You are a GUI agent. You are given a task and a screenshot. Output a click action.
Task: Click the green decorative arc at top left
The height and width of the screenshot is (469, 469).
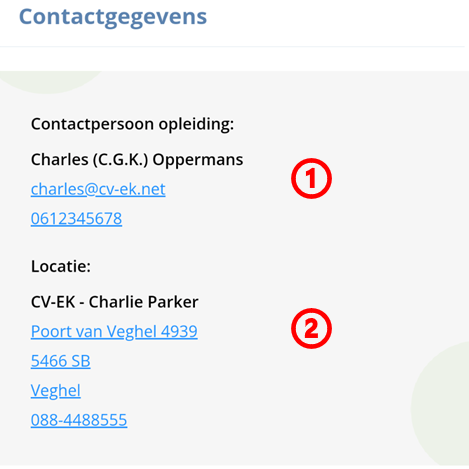coord(50,80)
